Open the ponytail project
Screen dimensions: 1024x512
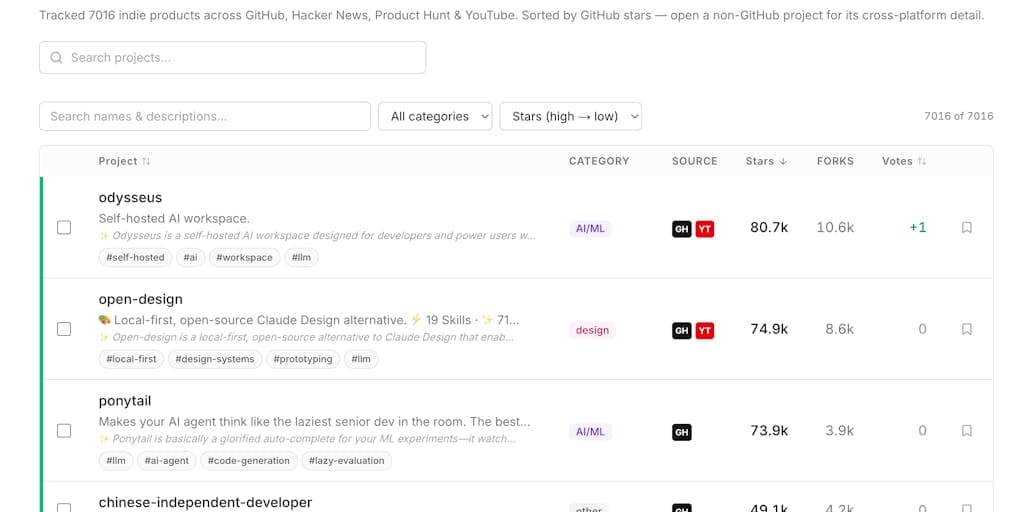coord(125,401)
